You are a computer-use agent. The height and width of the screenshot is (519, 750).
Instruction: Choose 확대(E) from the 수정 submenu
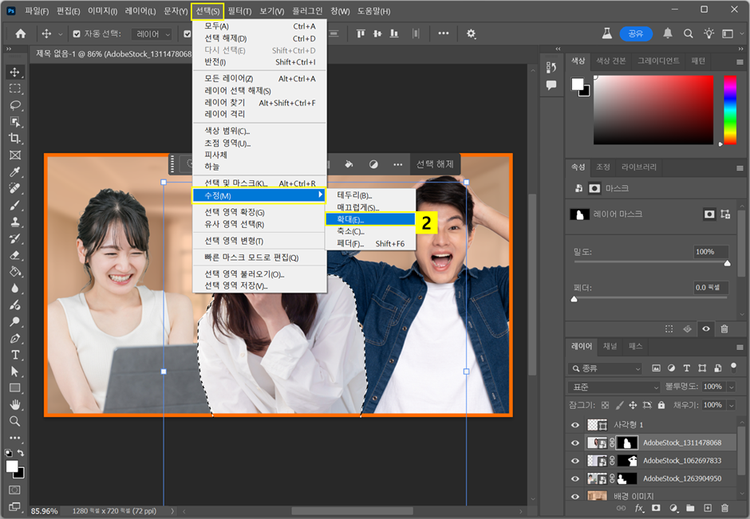pos(351,220)
